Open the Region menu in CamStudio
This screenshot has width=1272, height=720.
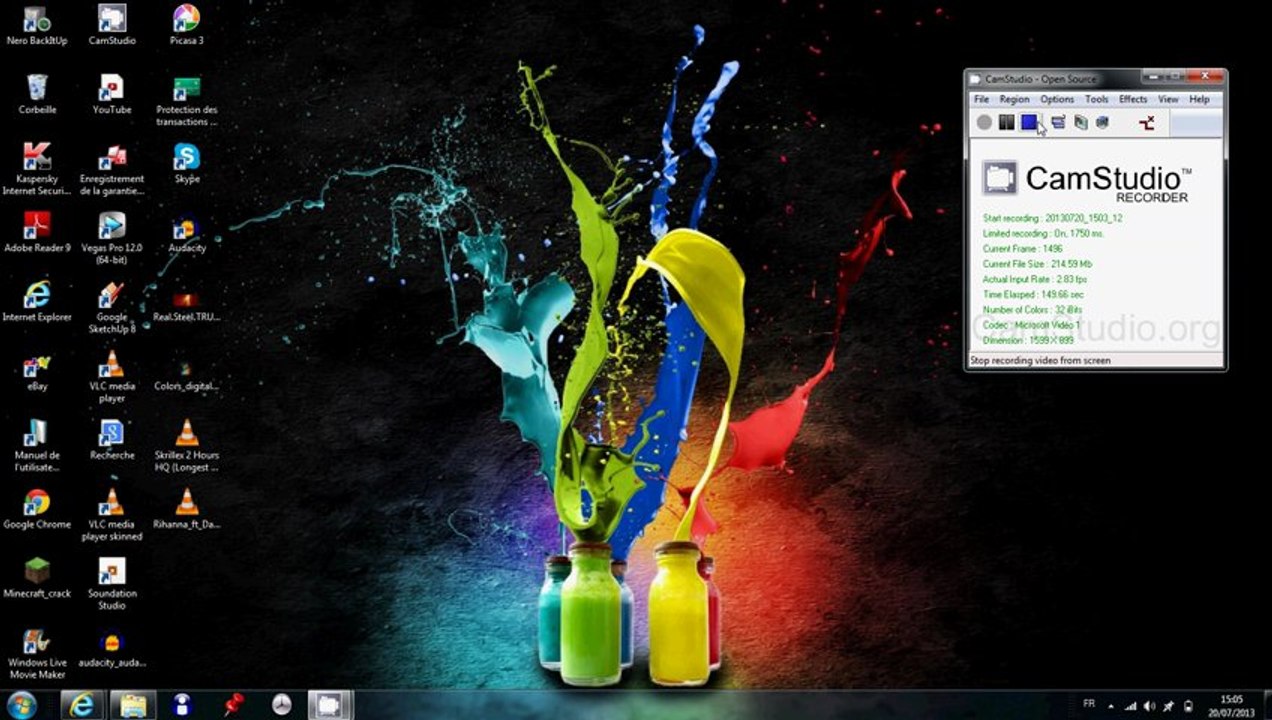click(1014, 99)
